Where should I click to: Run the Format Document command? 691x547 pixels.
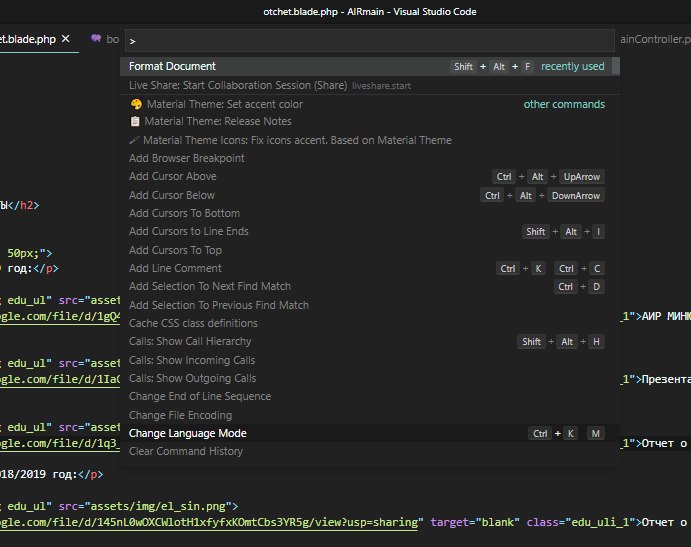pos(369,67)
